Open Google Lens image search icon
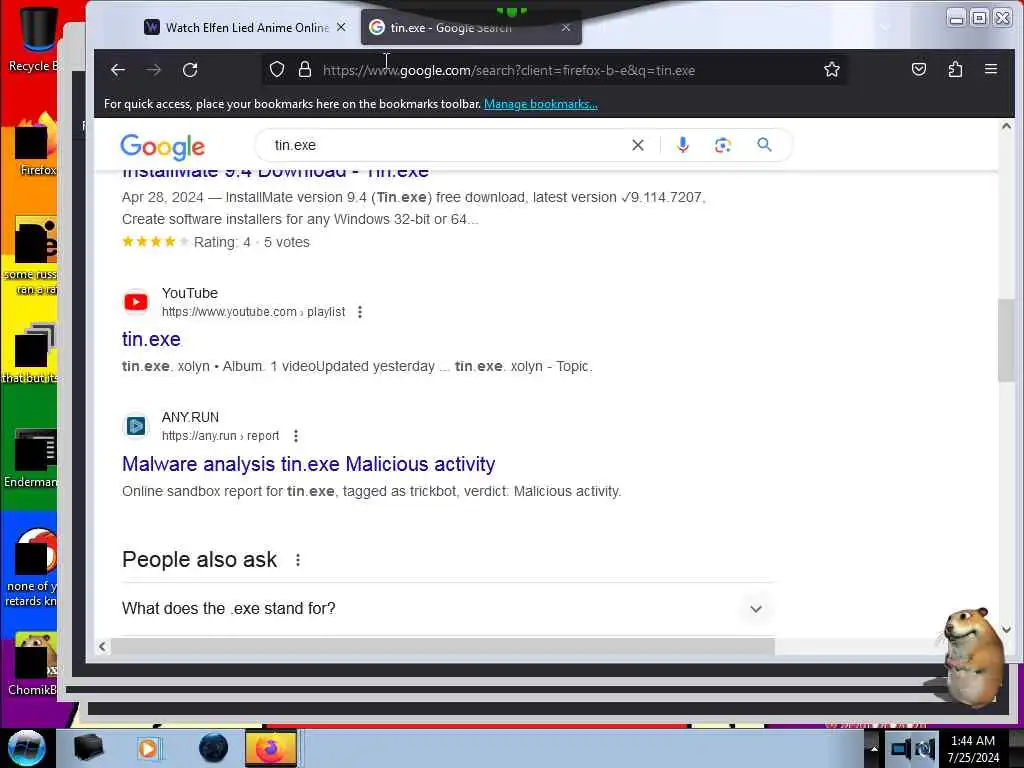Screen dimensions: 1024x768 click(722, 145)
